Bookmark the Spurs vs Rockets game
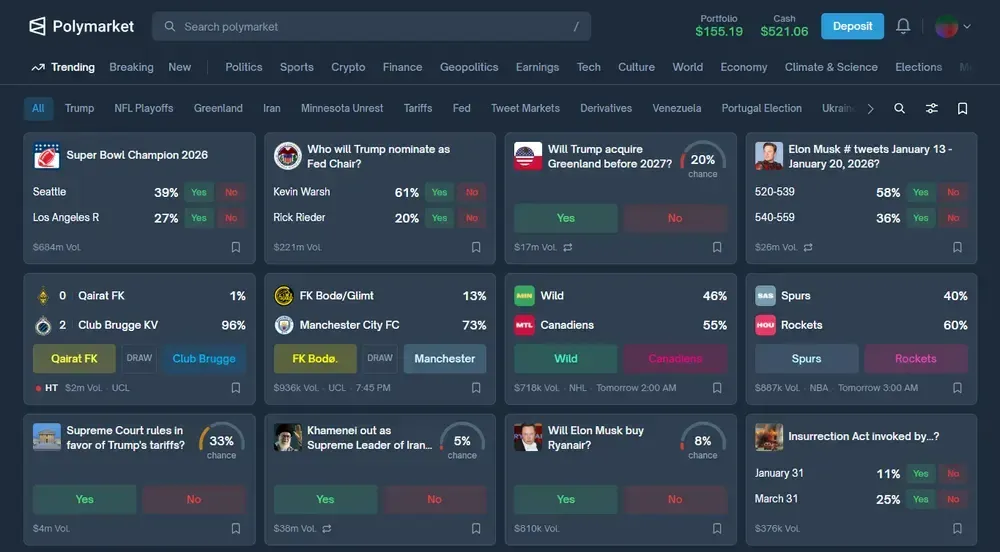 [x=957, y=388]
